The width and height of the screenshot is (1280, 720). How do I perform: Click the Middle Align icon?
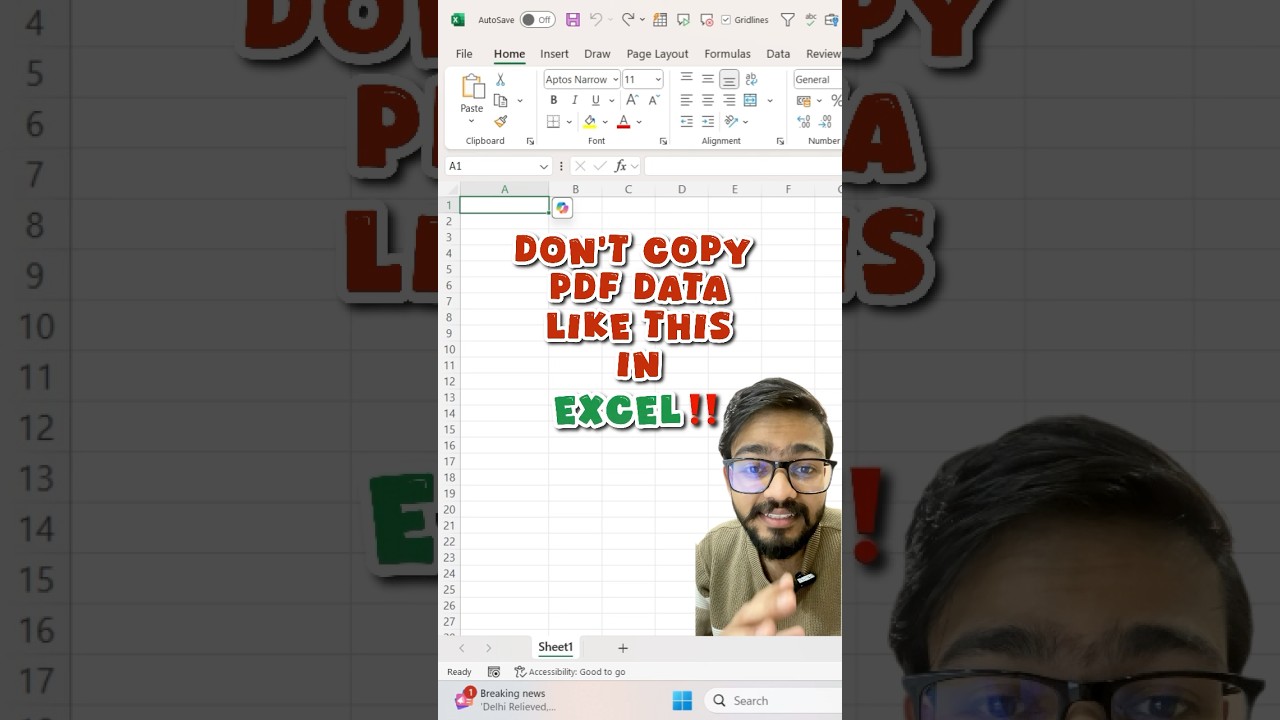pos(708,79)
